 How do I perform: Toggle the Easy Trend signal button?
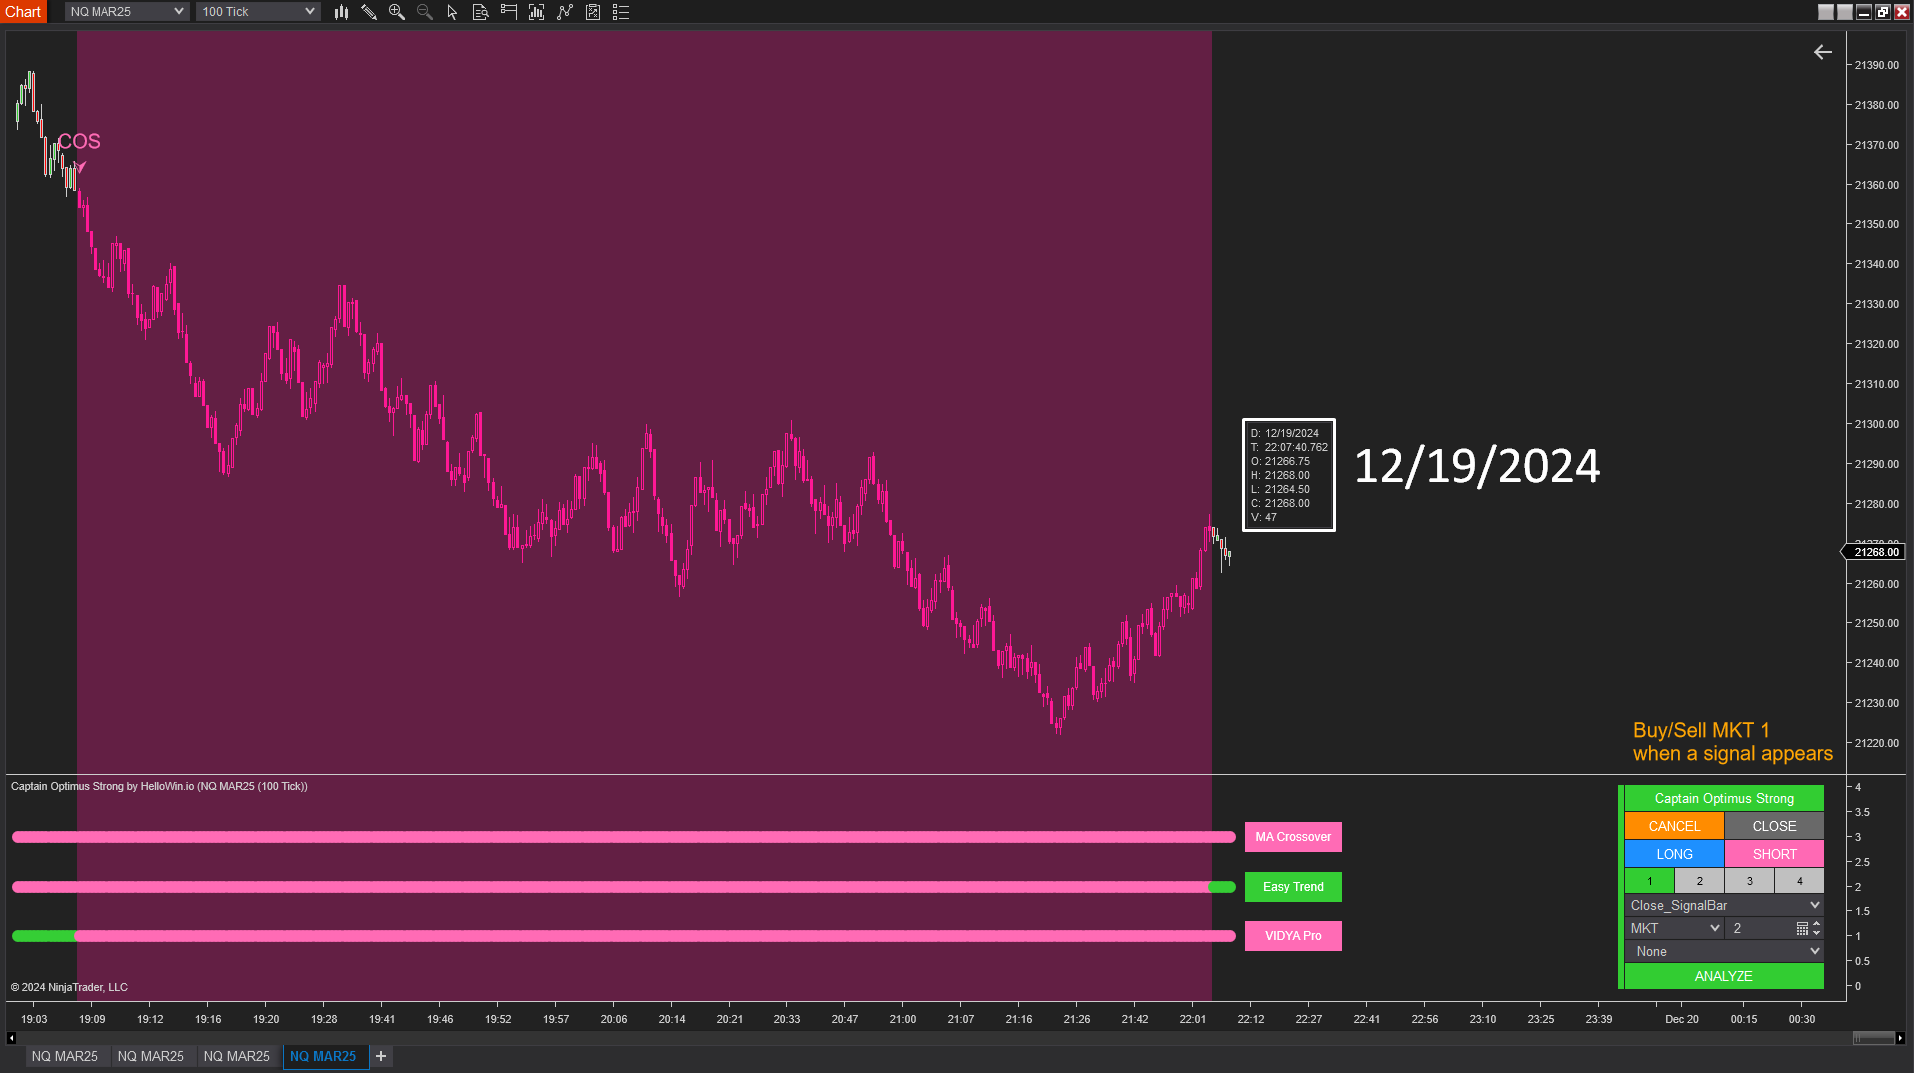point(1293,887)
